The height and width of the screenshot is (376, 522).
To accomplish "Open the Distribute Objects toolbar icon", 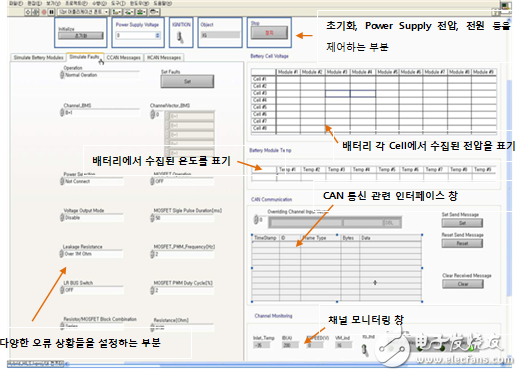I will point(129,12).
